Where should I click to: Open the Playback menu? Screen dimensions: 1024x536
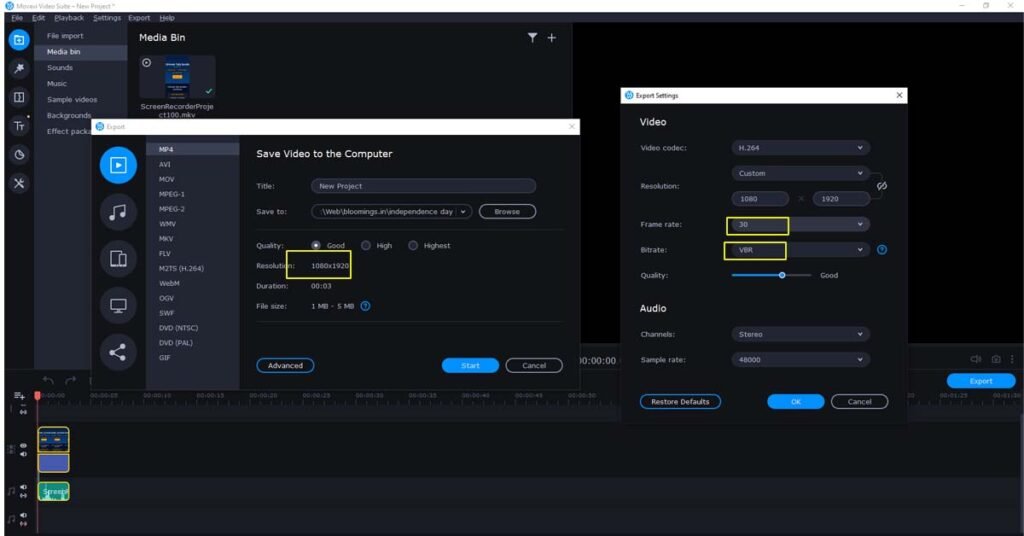click(x=69, y=18)
